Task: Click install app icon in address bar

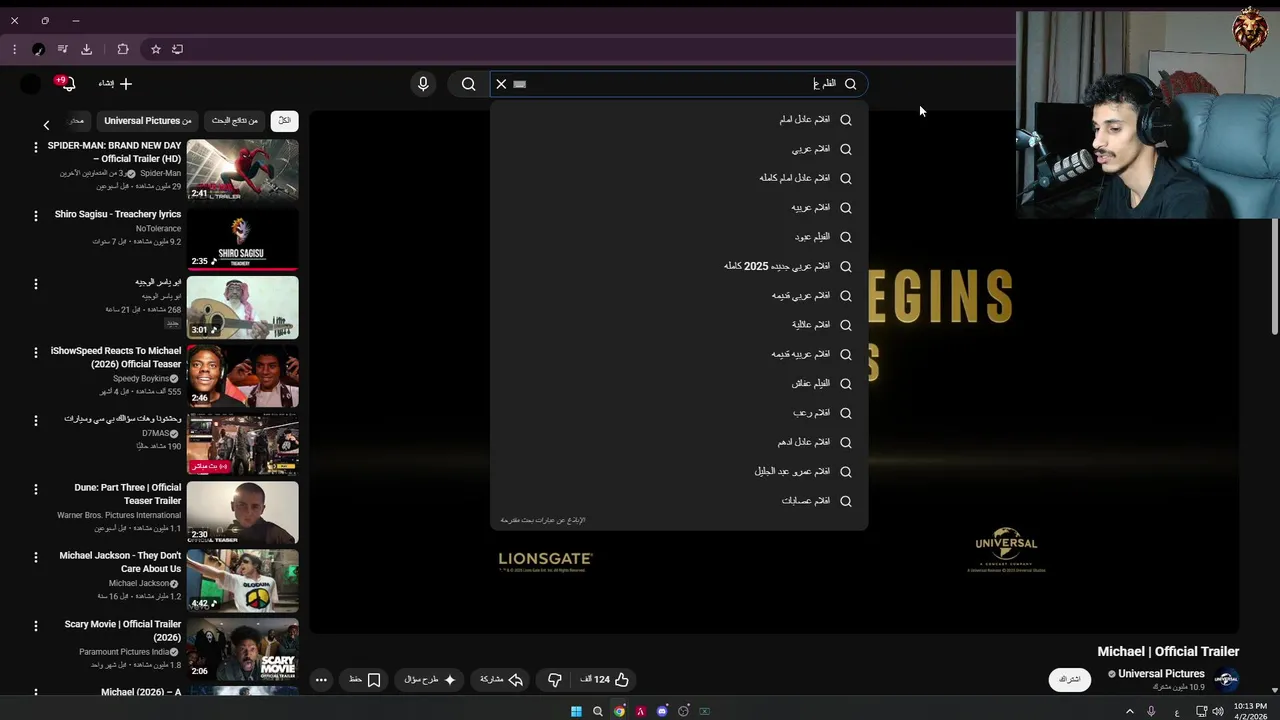Action: [178, 49]
